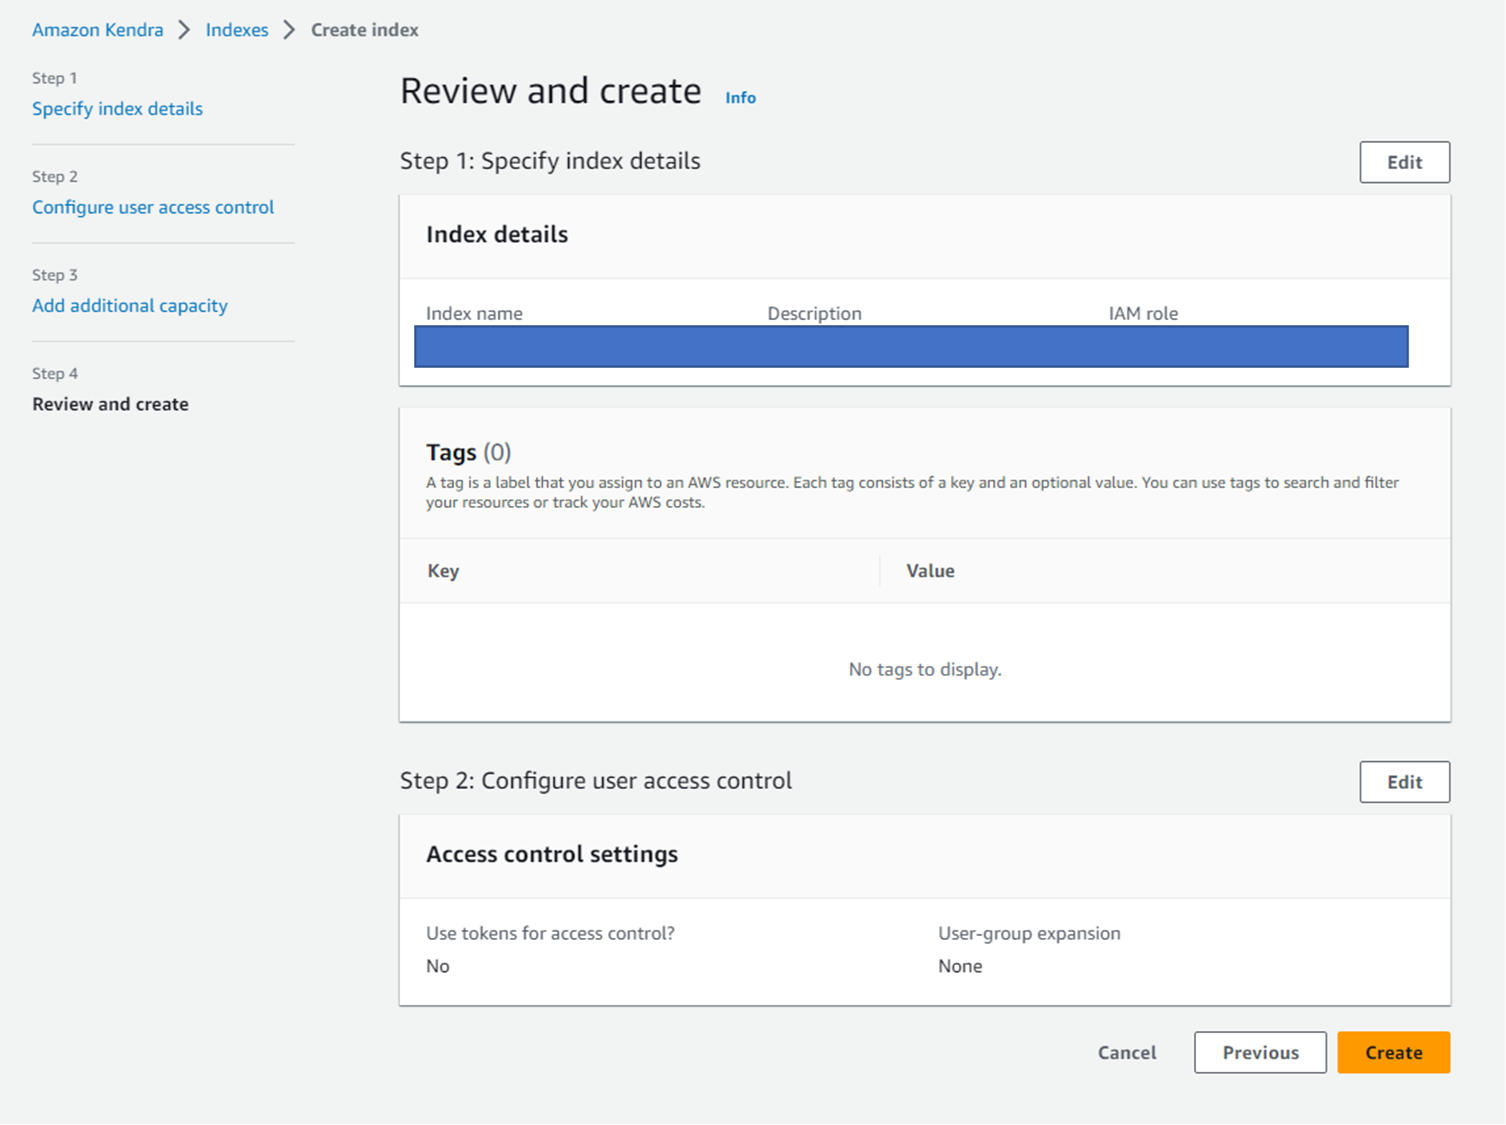Viewport: 1506px width, 1125px height.
Task: Open Add additional capacity step link
Action: click(x=130, y=306)
